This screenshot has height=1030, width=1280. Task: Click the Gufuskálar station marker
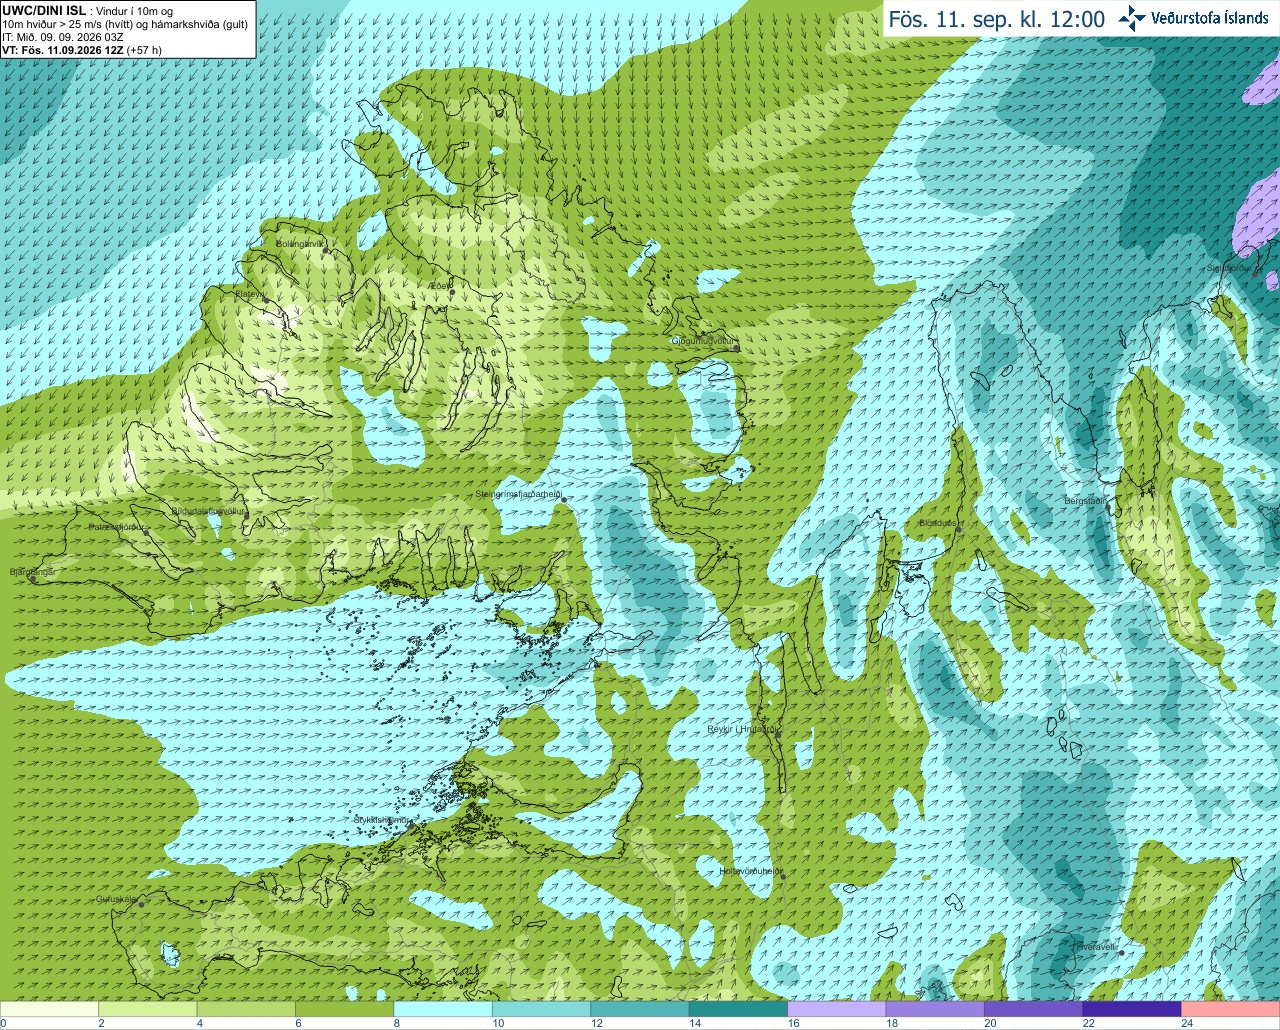click(141, 904)
